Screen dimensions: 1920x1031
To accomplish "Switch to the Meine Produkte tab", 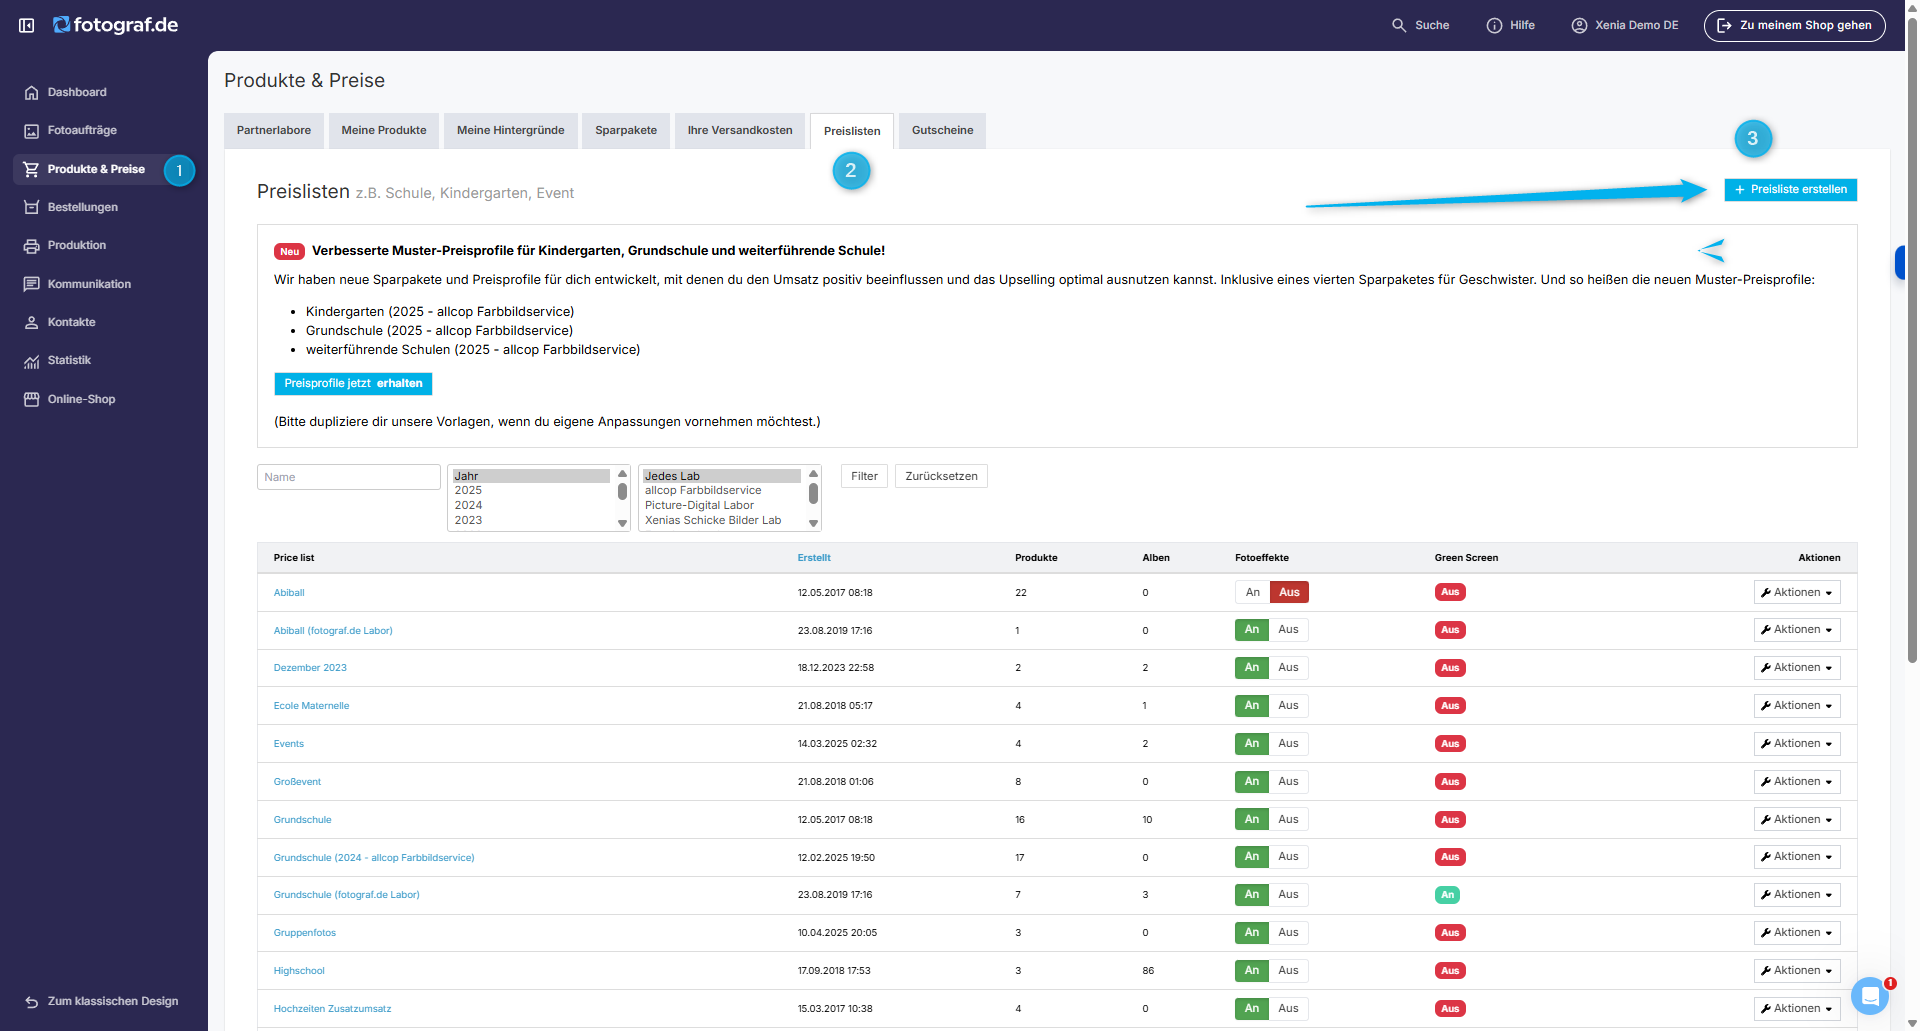I will (384, 131).
